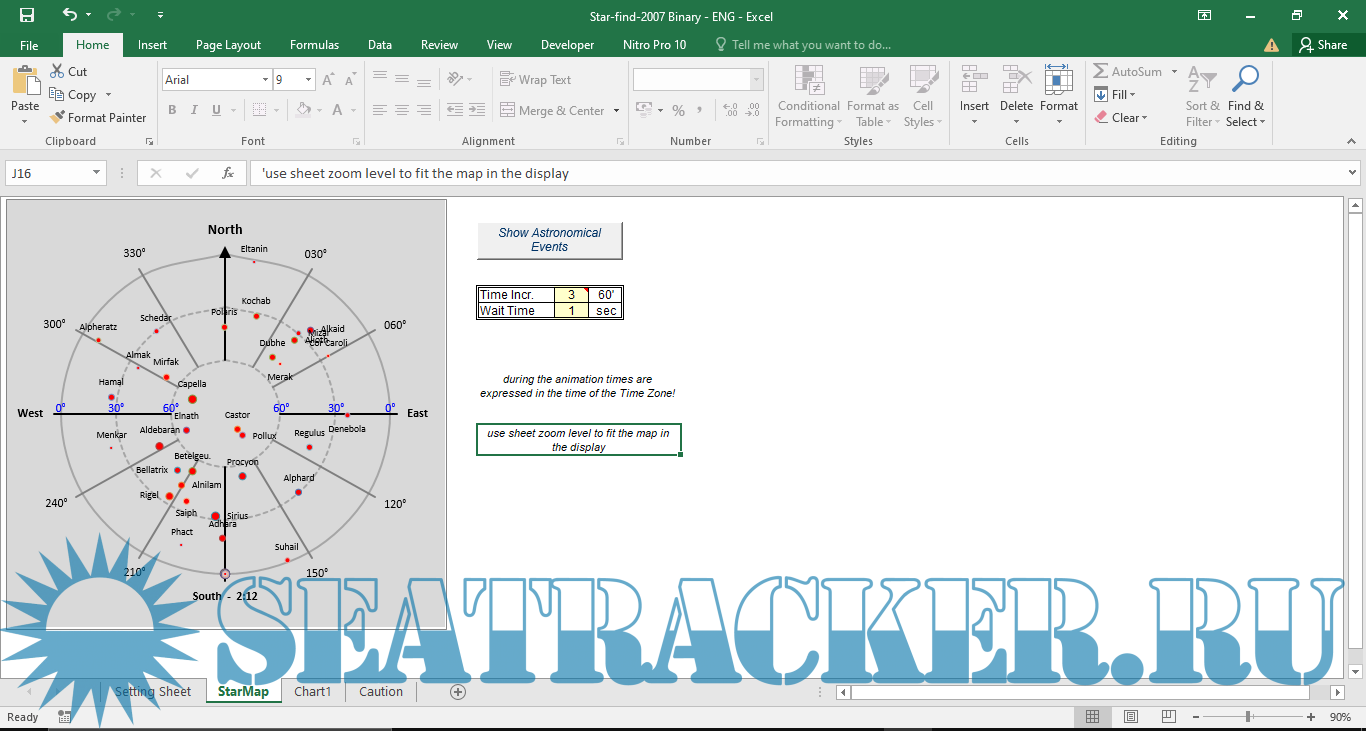This screenshot has width=1366, height=731.
Task: Switch to the Setting Sheet tab
Action: point(152,692)
